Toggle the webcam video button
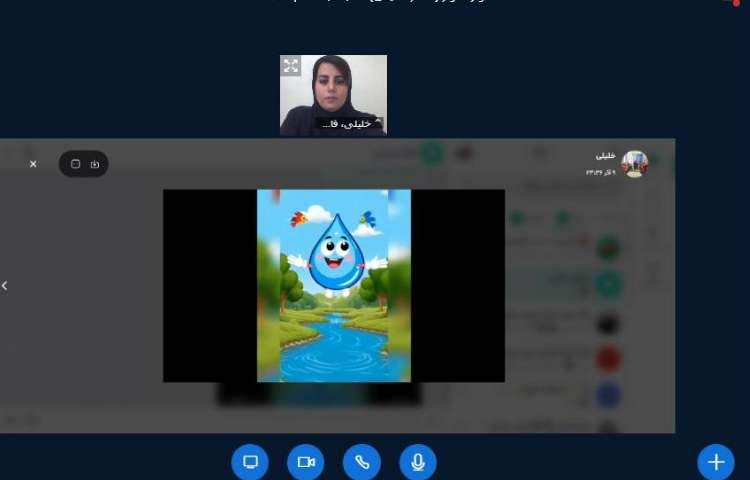This screenshot has height=480, width=750. (306, 462)
